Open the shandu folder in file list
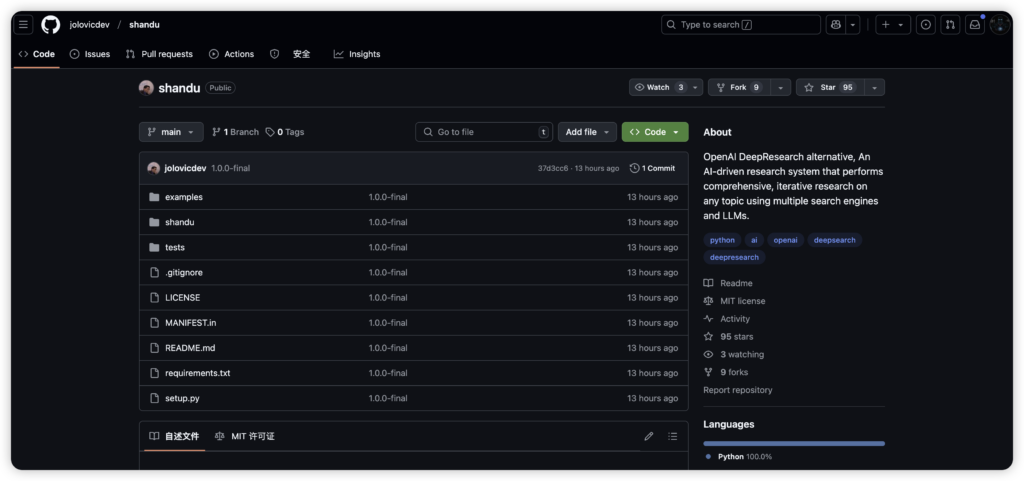This screenshot has width=1024, height=481. [x=180, y=222]
